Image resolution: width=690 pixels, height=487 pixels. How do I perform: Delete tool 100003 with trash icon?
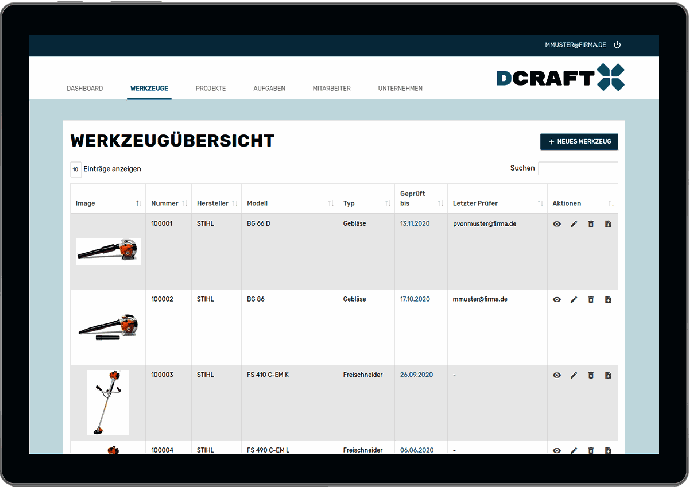[591, 375]
